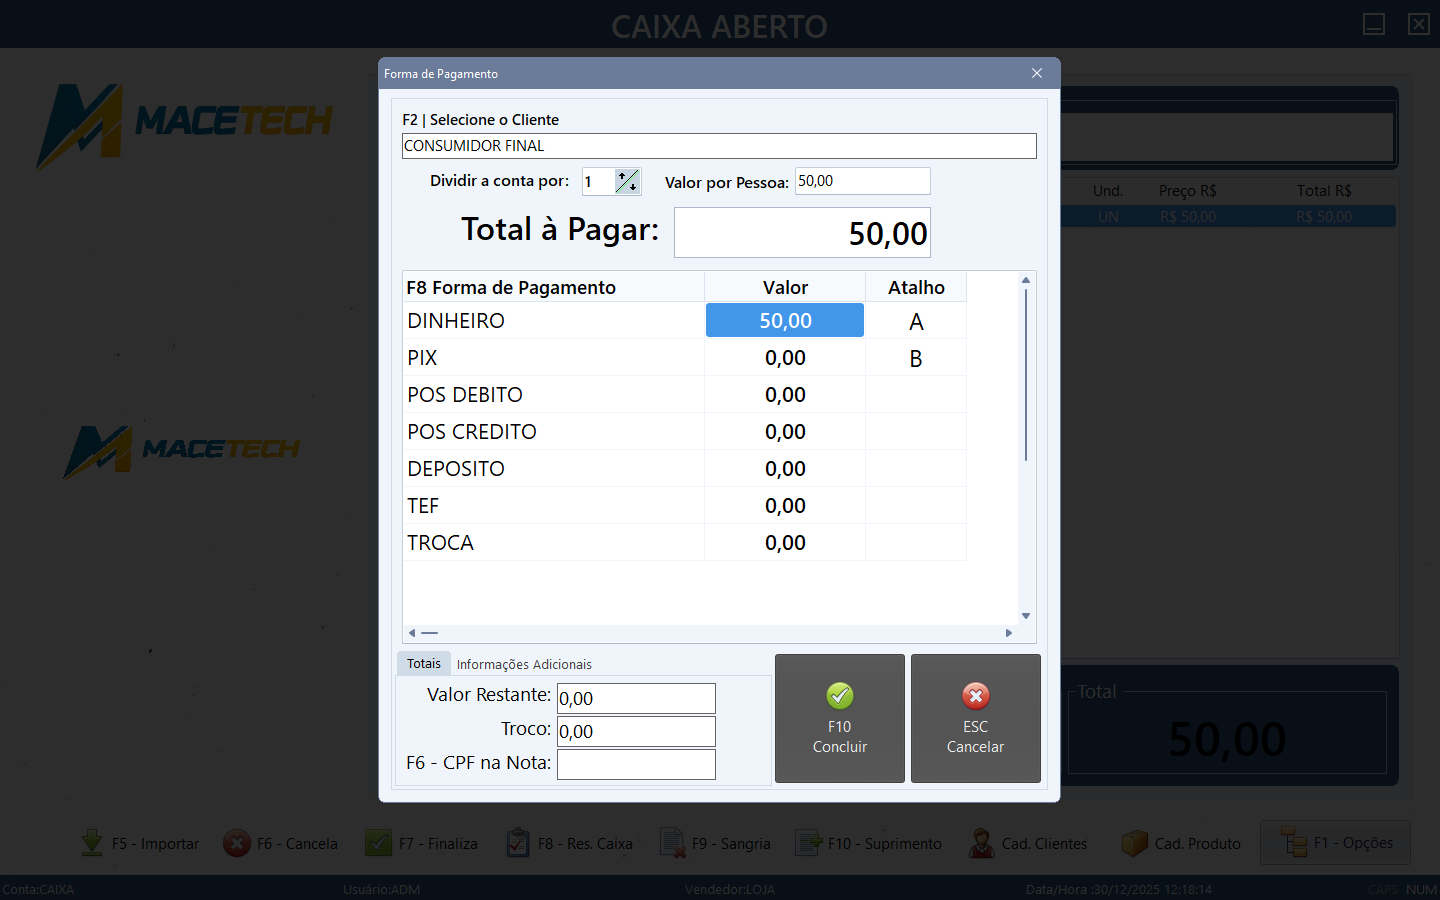This screenshot has width=1440, height=900.
Task: Click the payment list scrollbar down arrow
Action: point(1025,615)
